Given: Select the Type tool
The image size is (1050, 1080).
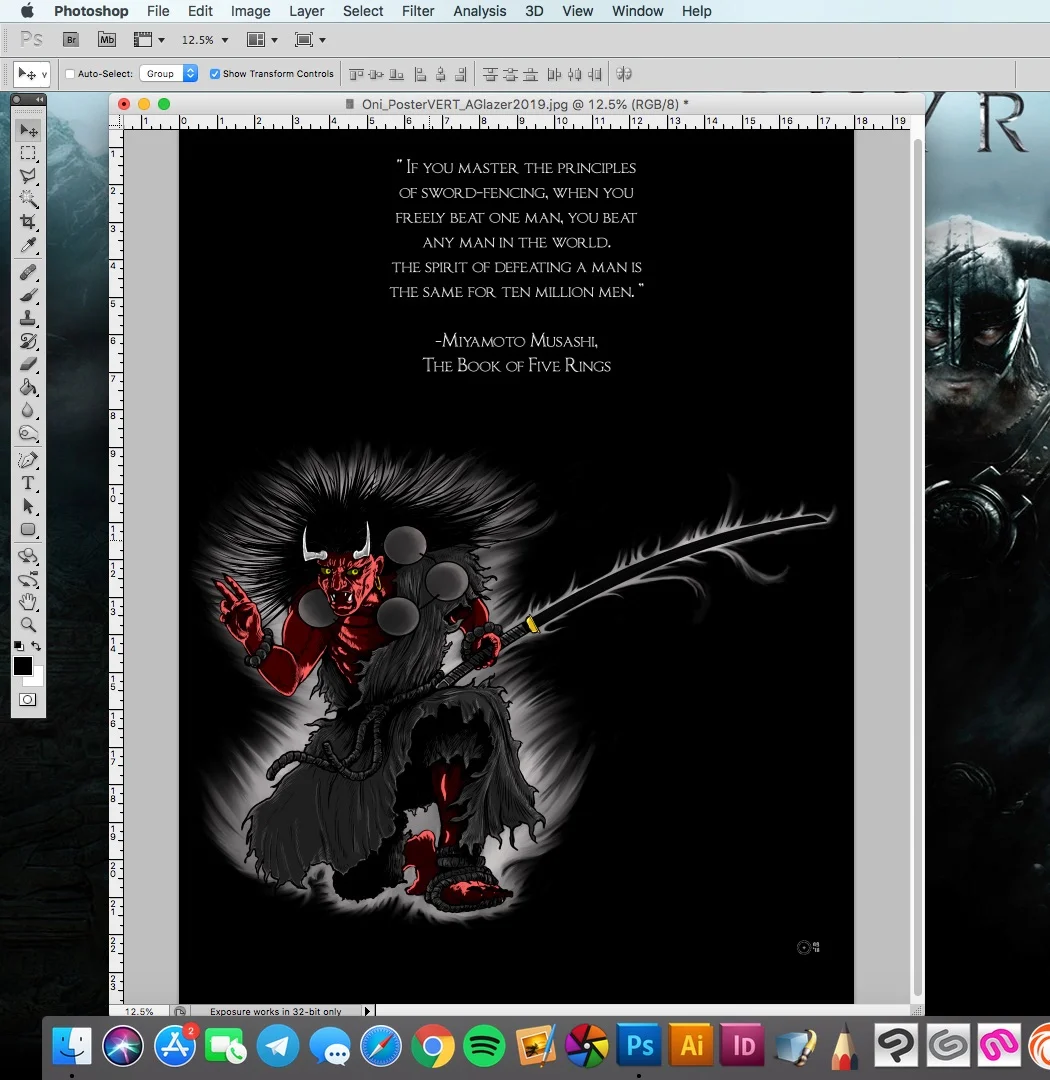Looking at the screenshot, I should [x=28, y=483].
